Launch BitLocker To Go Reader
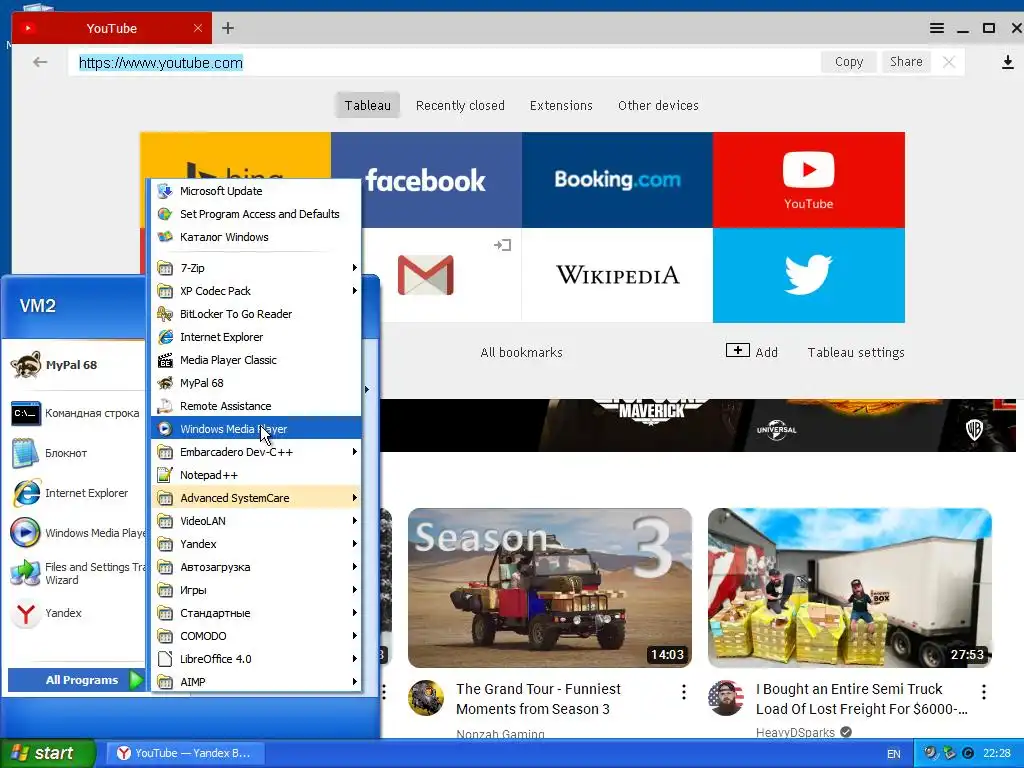Image resolution: width=1024 pixels, height=768 pixels. 256,314
